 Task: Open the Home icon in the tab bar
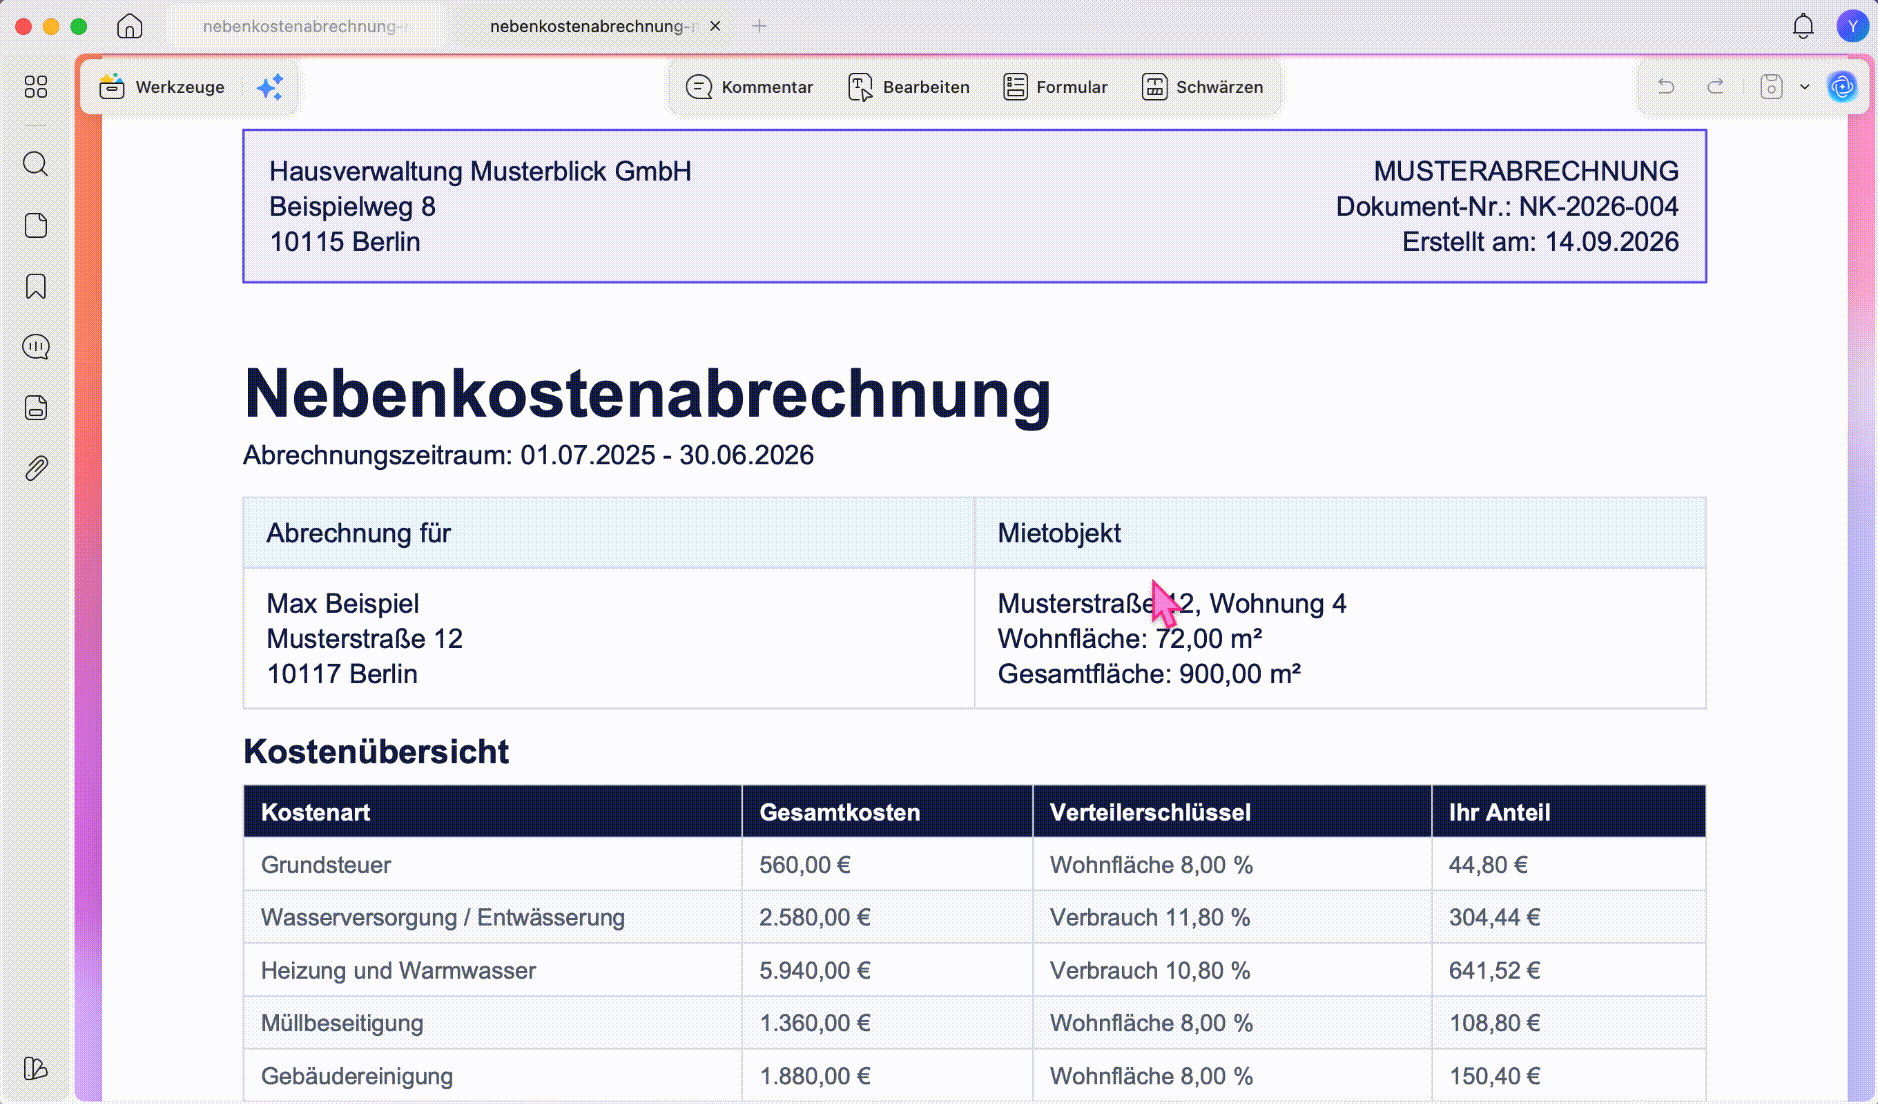pyautogui.click(x=129, y=26)
